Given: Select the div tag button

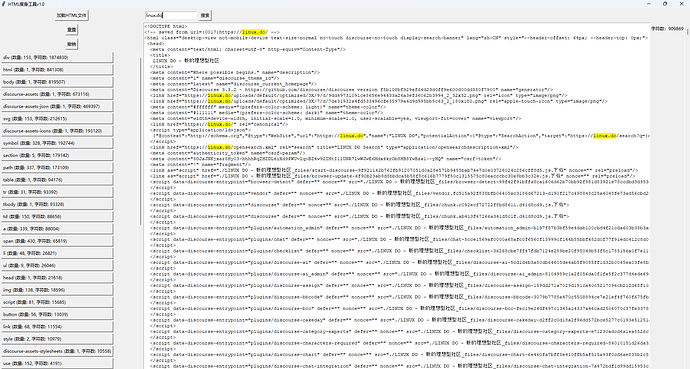Looking at the screenshot, I should point(57,57).
